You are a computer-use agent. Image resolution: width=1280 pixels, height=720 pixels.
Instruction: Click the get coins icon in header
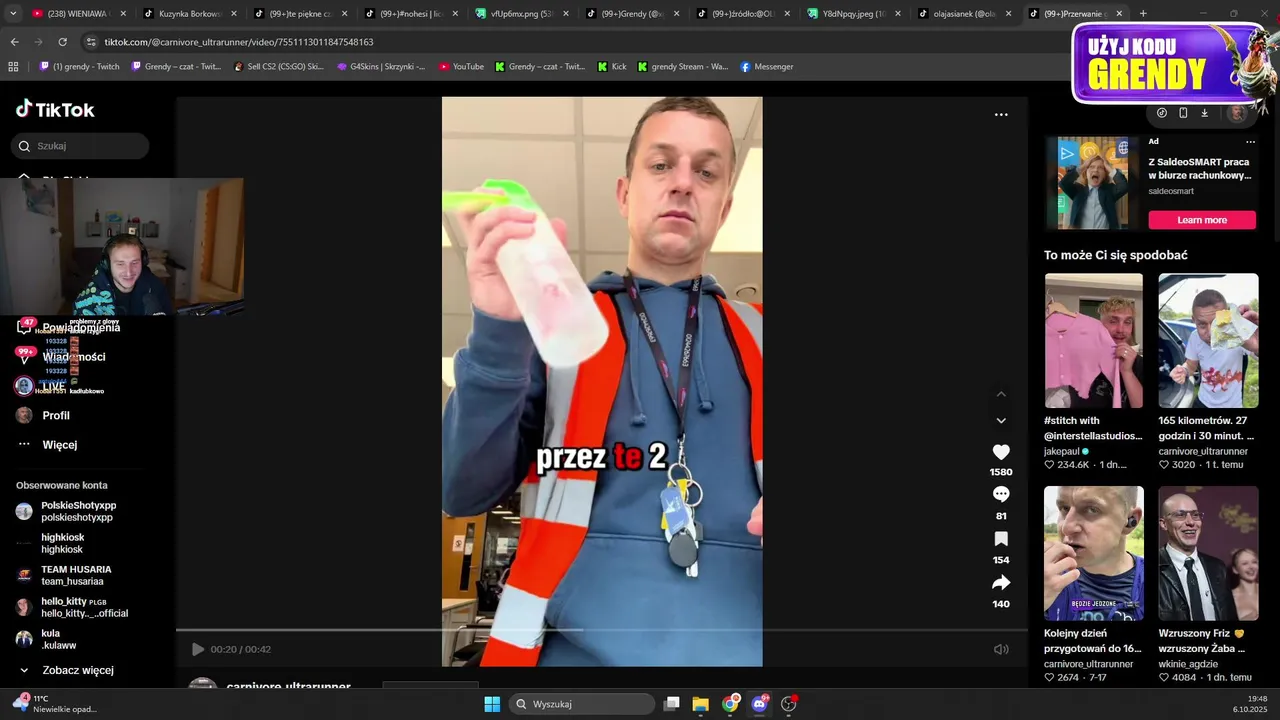tap(1161, 113)
